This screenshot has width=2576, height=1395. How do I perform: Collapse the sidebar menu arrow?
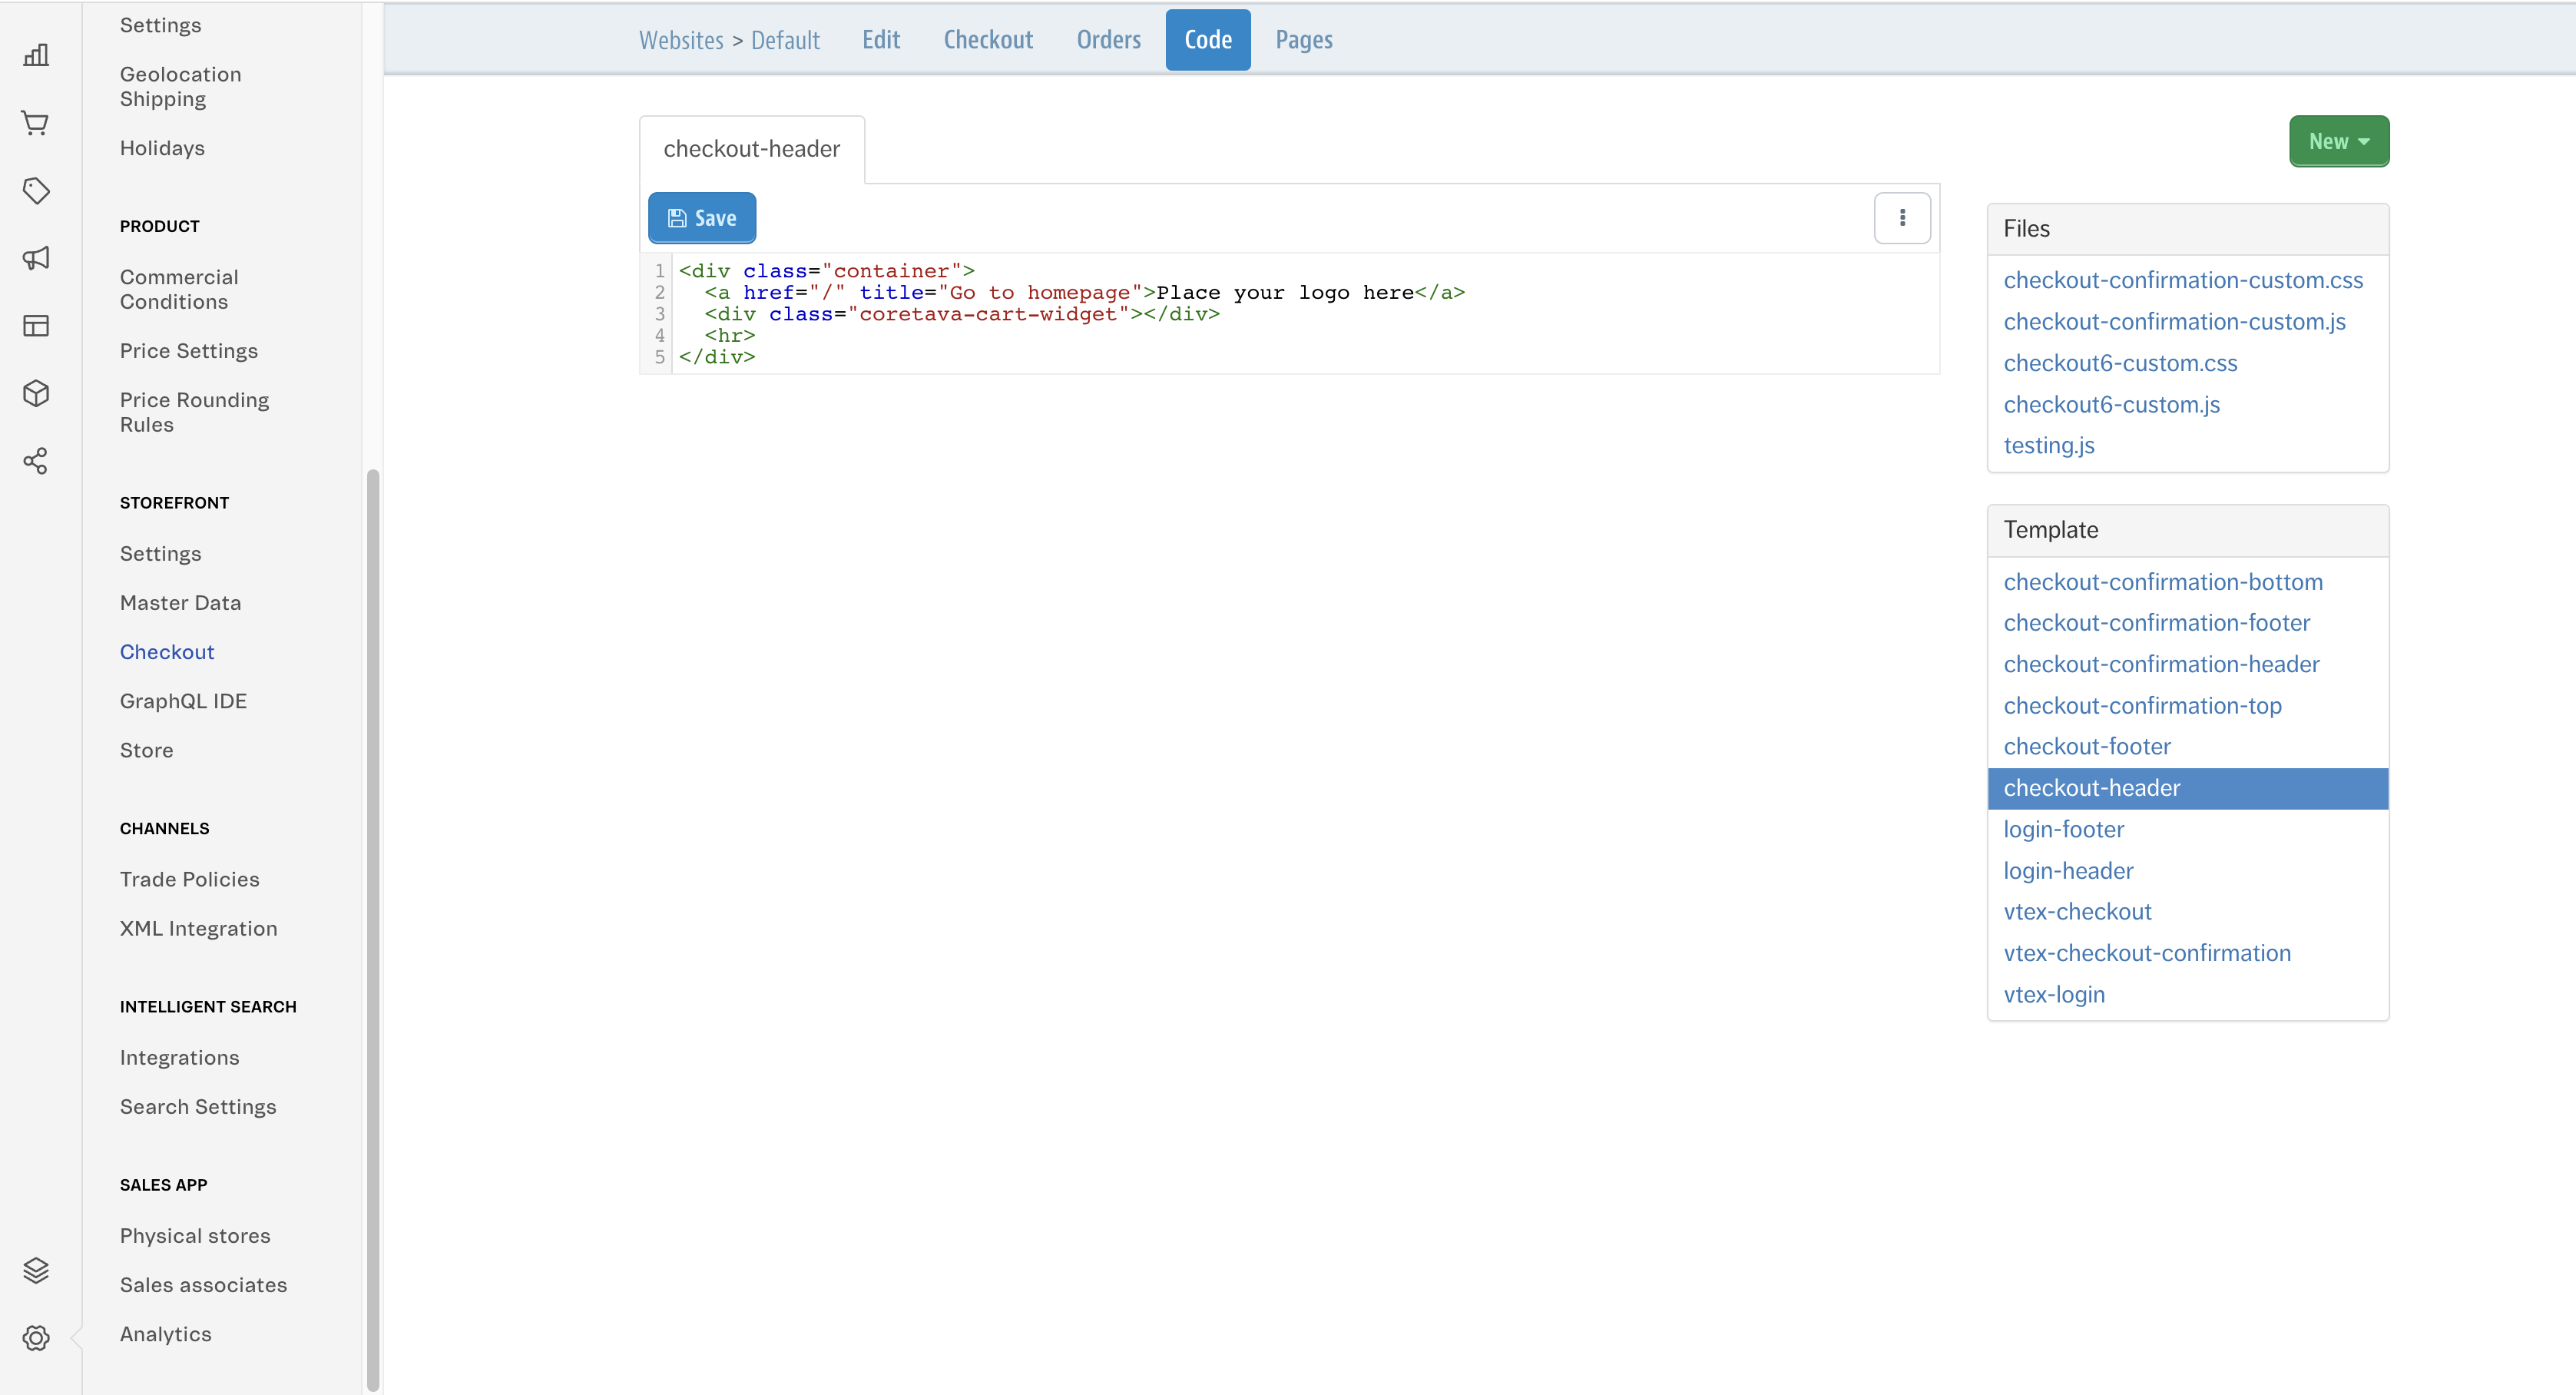pos(76,1338)
